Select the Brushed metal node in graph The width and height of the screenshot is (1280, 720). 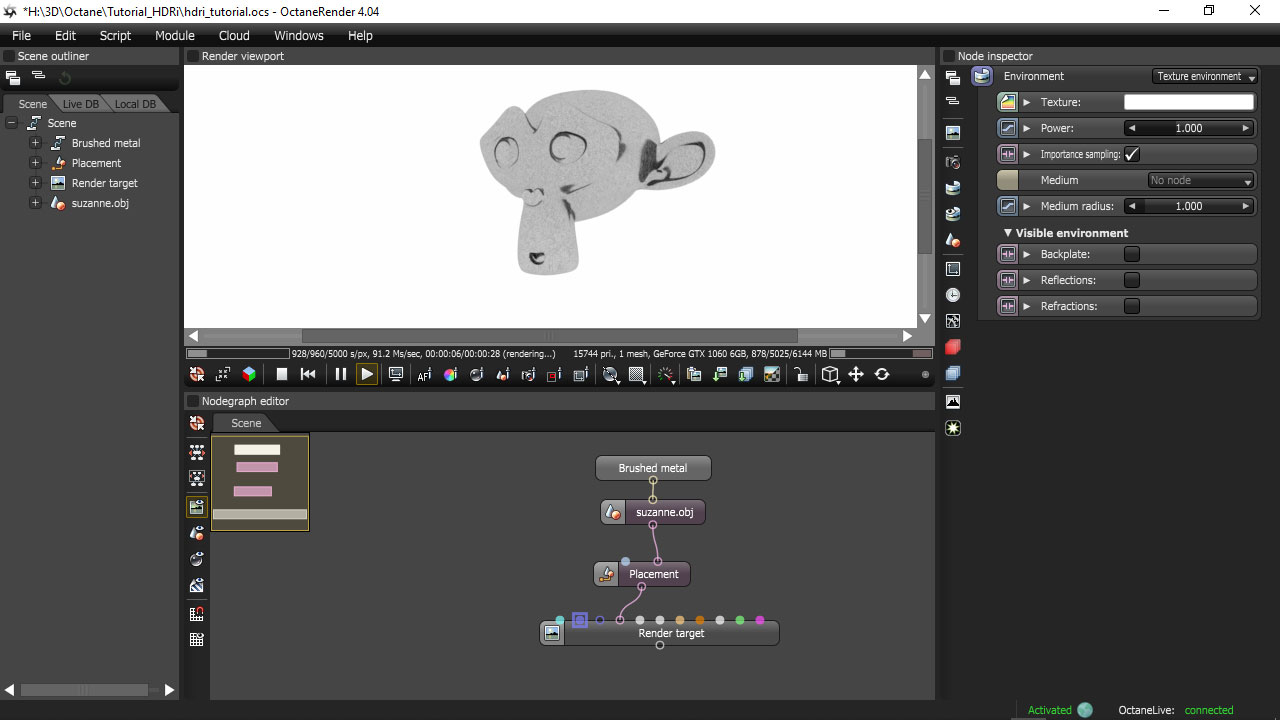[x=653, y=468]
